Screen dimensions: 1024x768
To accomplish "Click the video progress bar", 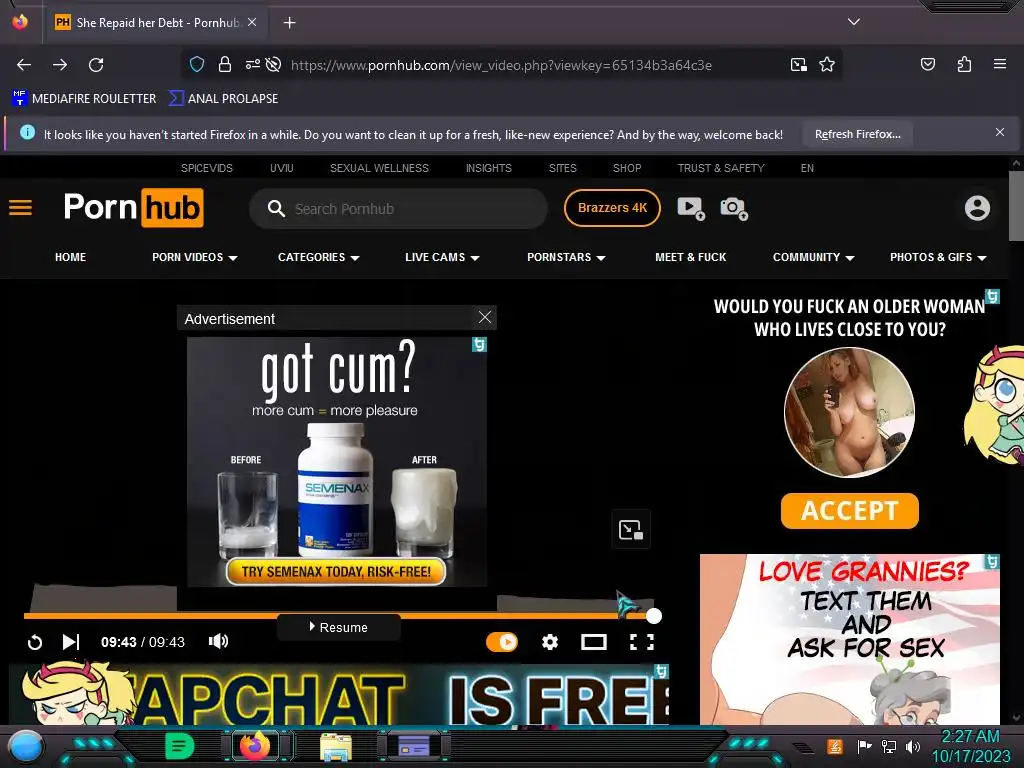I will tap(338, 615).
